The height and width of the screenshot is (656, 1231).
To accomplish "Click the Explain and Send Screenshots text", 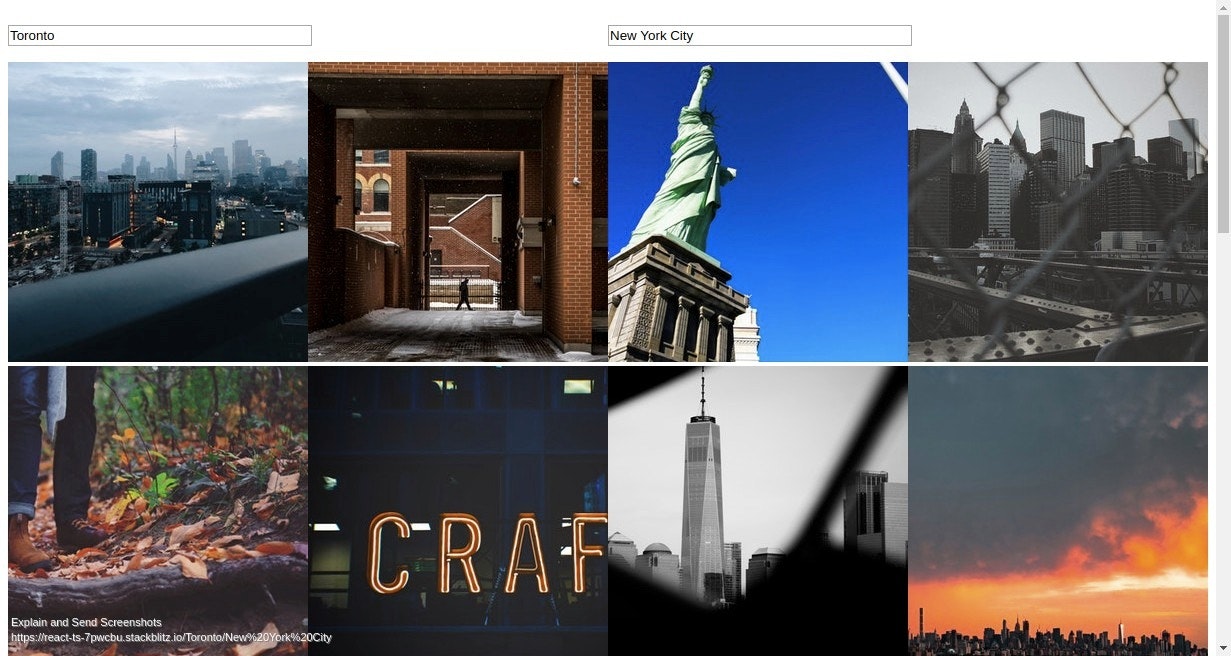I will point(84,622).
